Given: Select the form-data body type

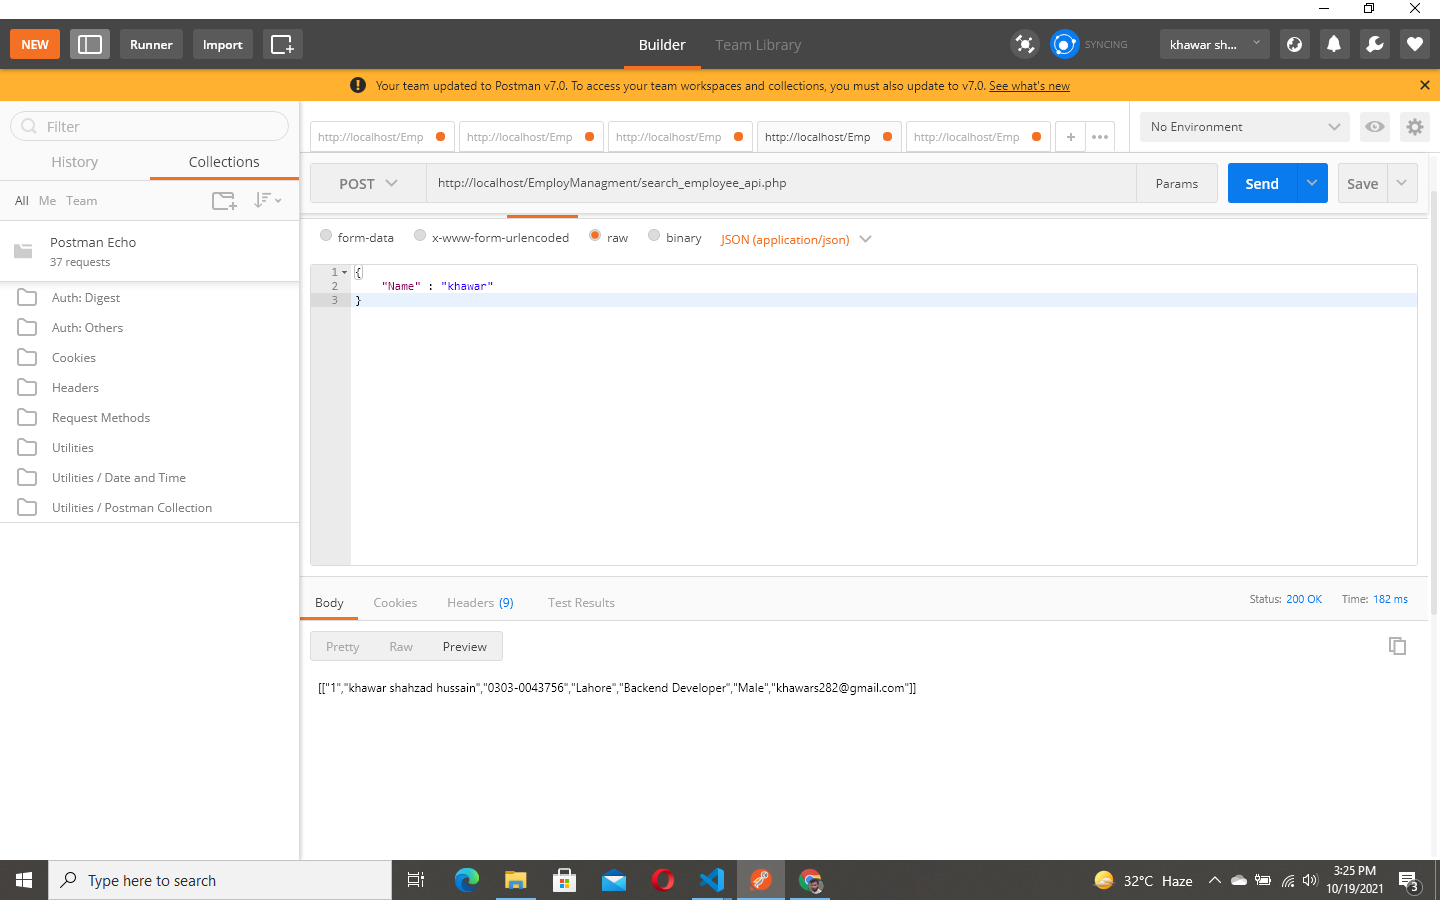Looking at the screenshot, I should (x=326, y=235).
